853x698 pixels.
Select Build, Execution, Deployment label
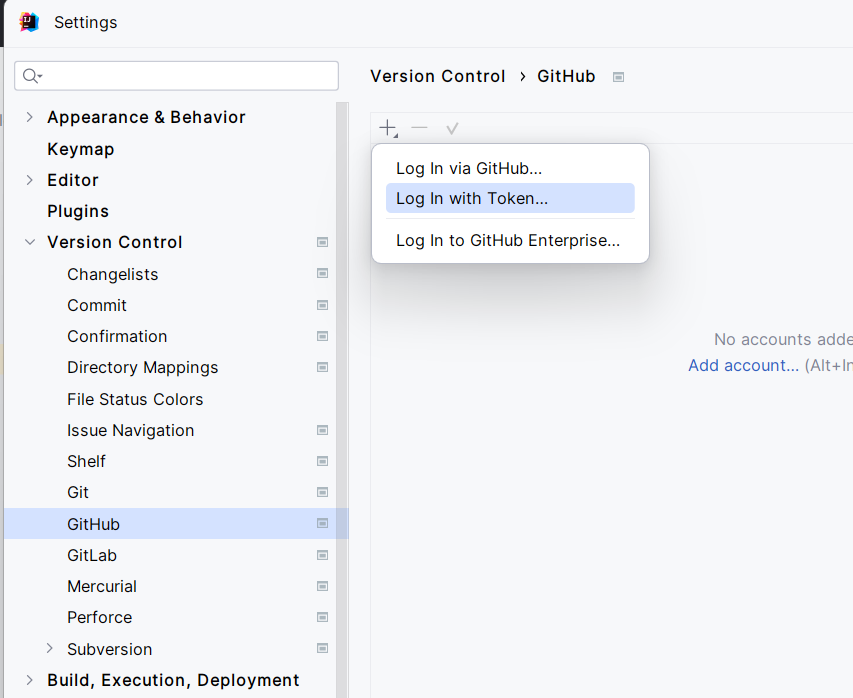[173, 680]
